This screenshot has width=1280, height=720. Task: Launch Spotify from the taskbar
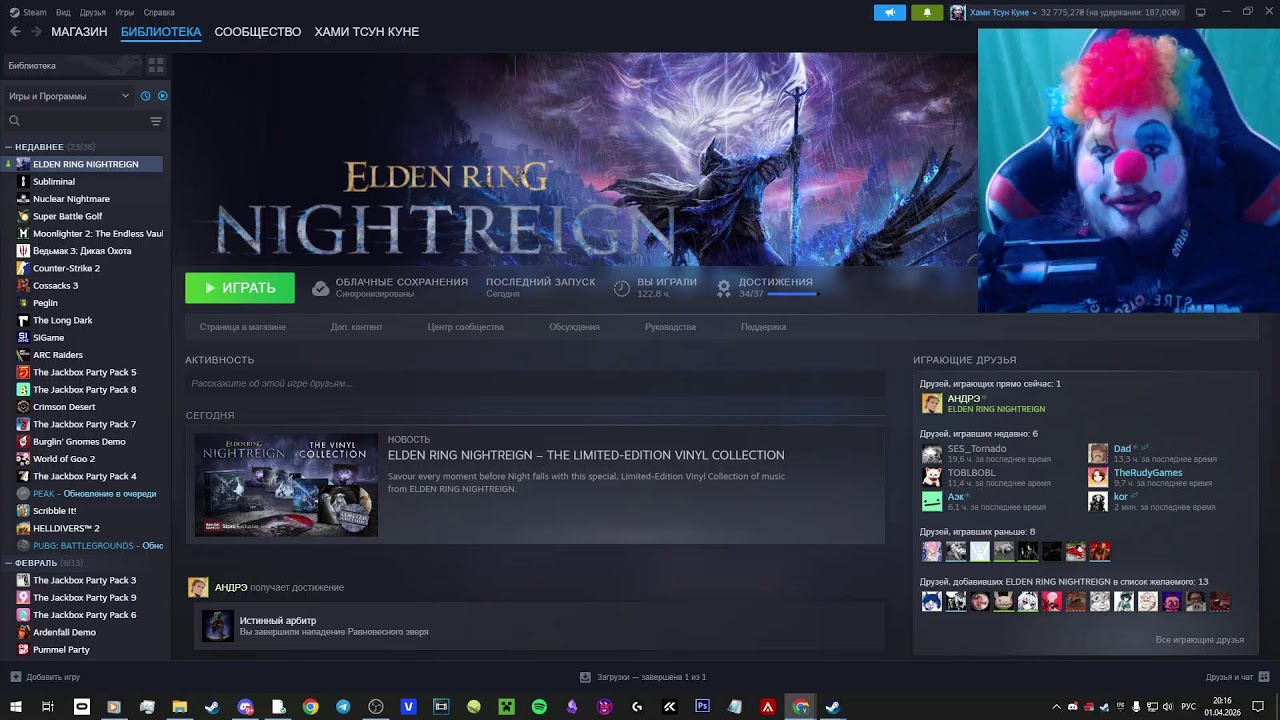click(539, 707)
